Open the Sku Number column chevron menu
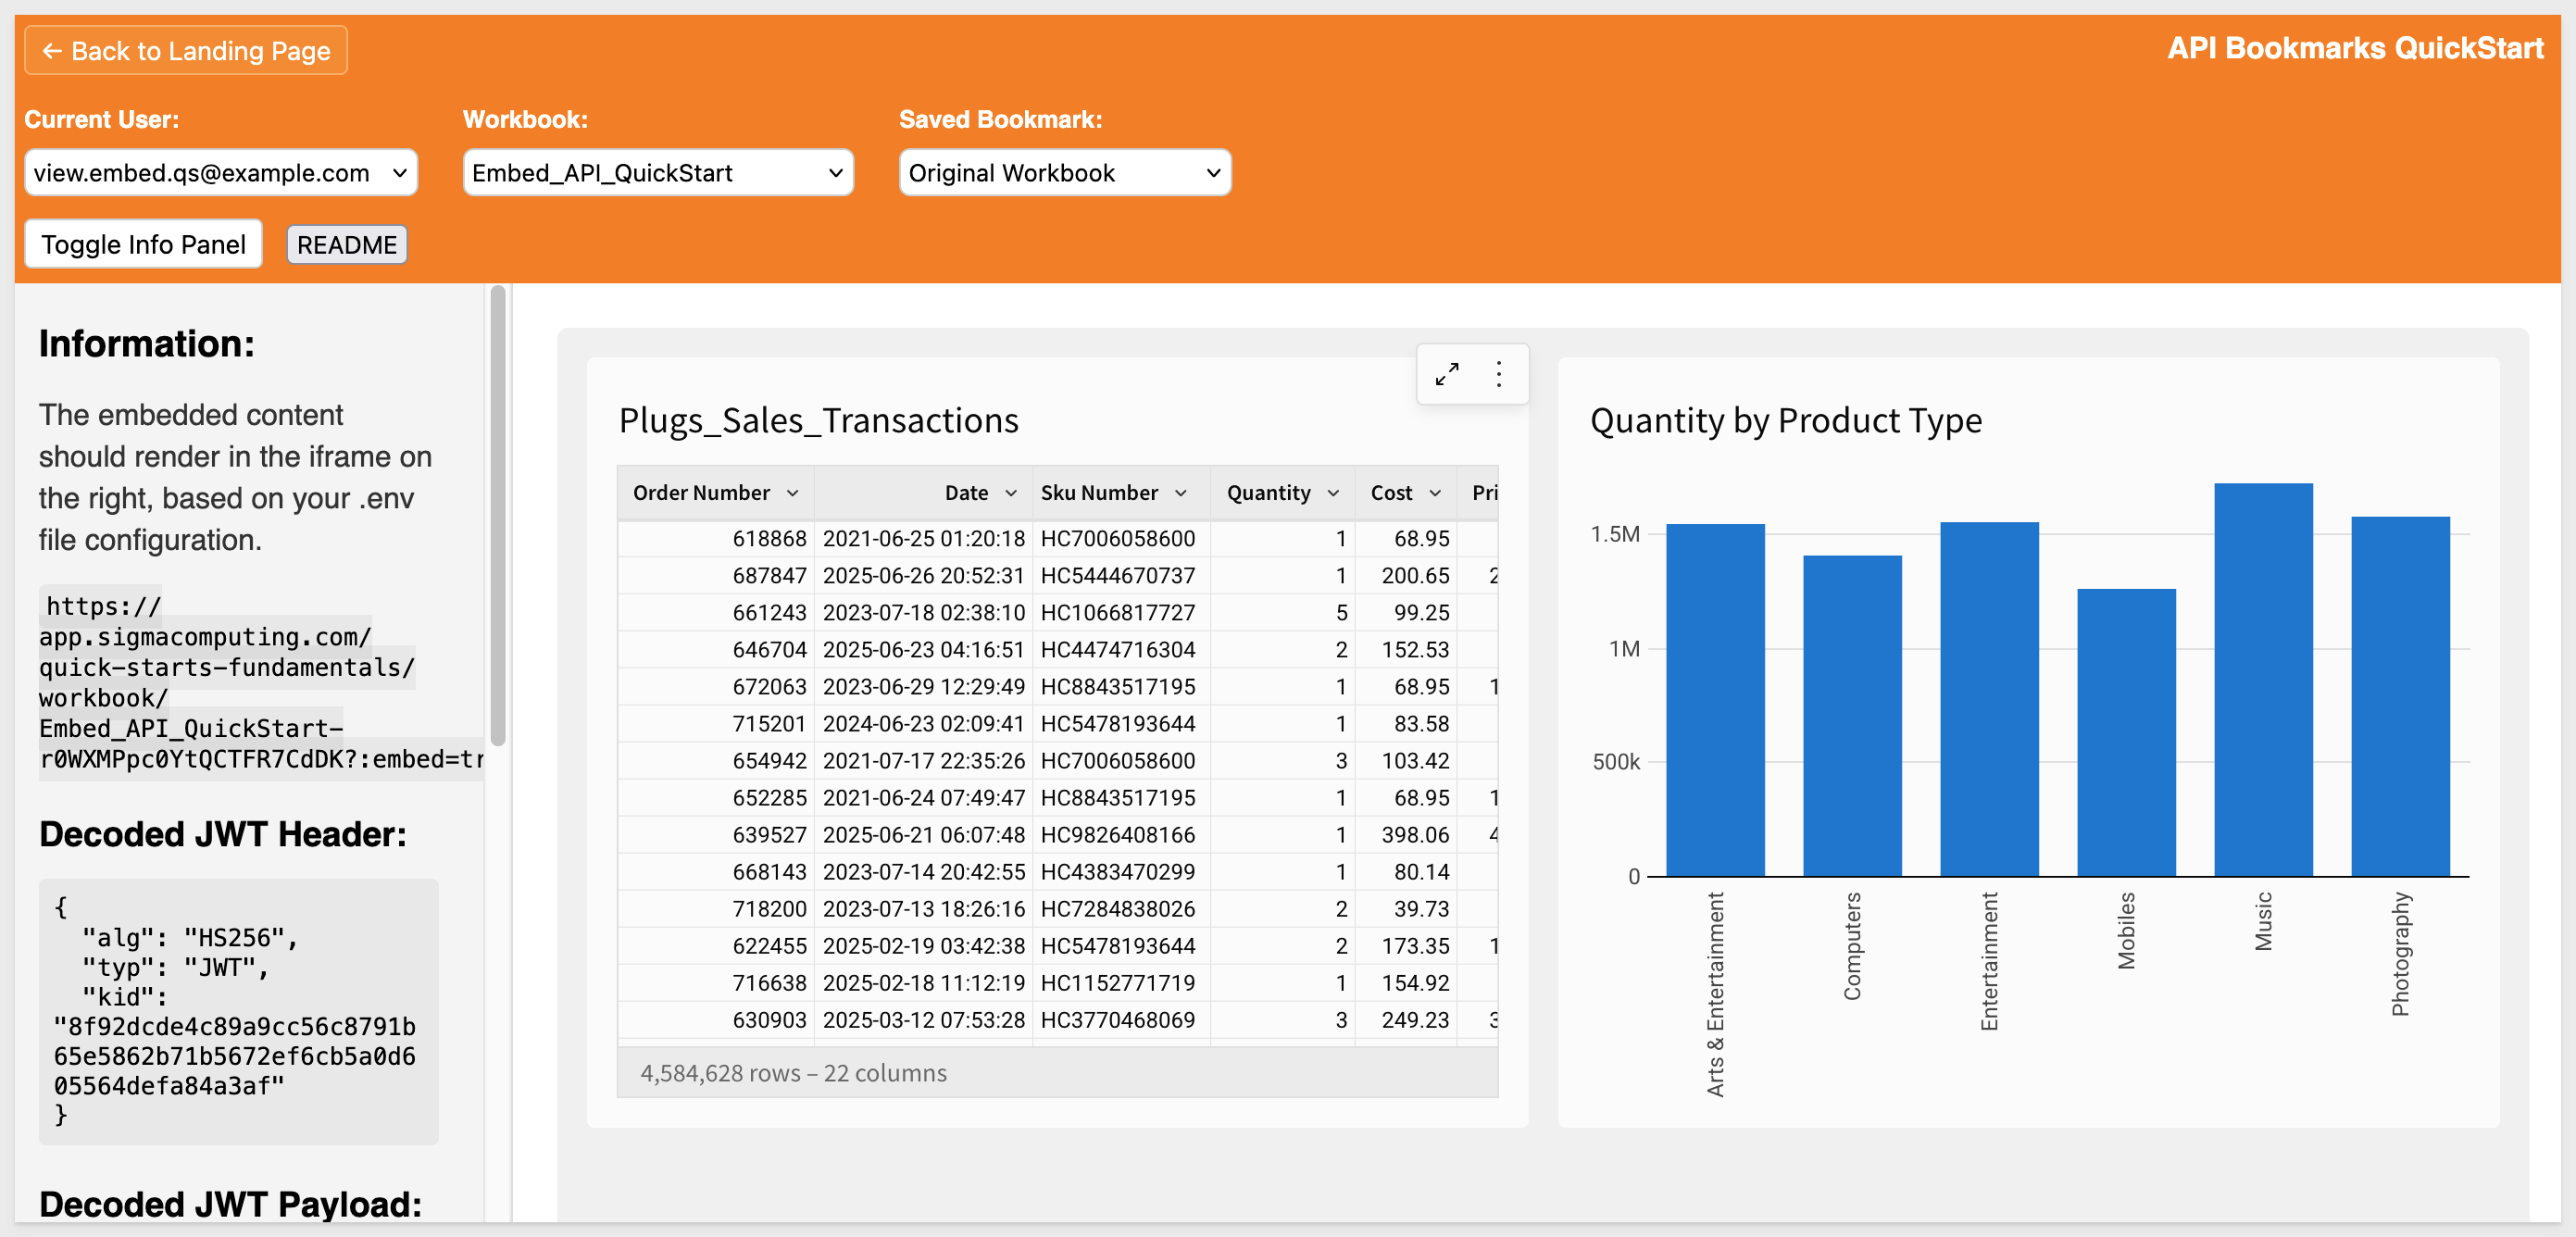The height and width of the screenshot is (1237, 2576). 1181,493
